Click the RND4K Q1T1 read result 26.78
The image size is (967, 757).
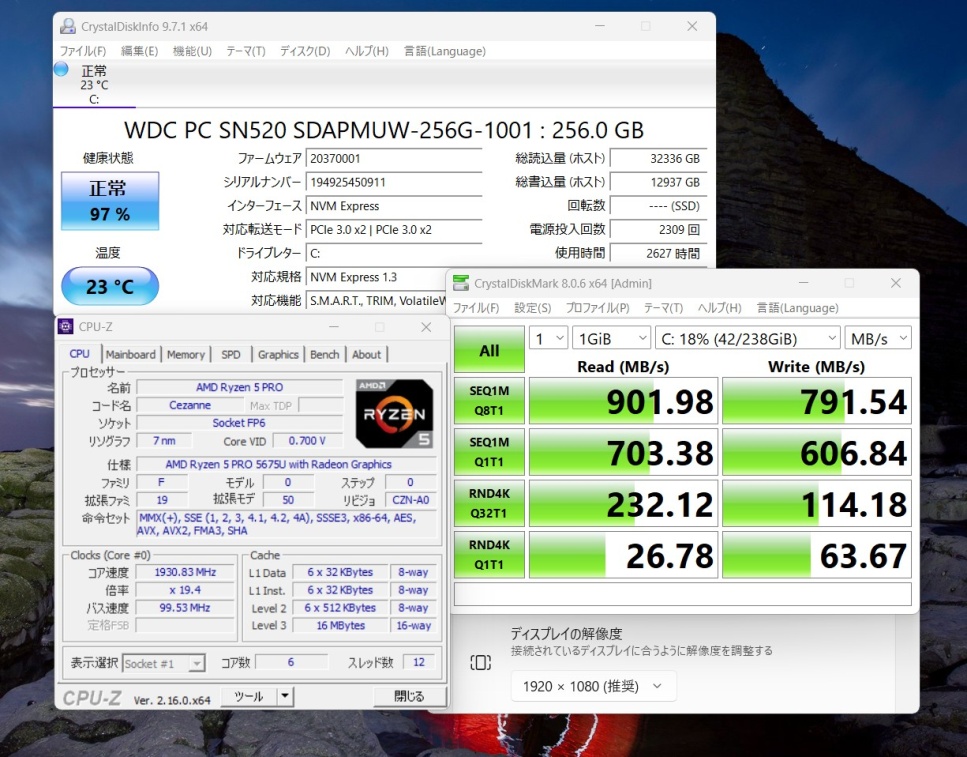(623, 555)
